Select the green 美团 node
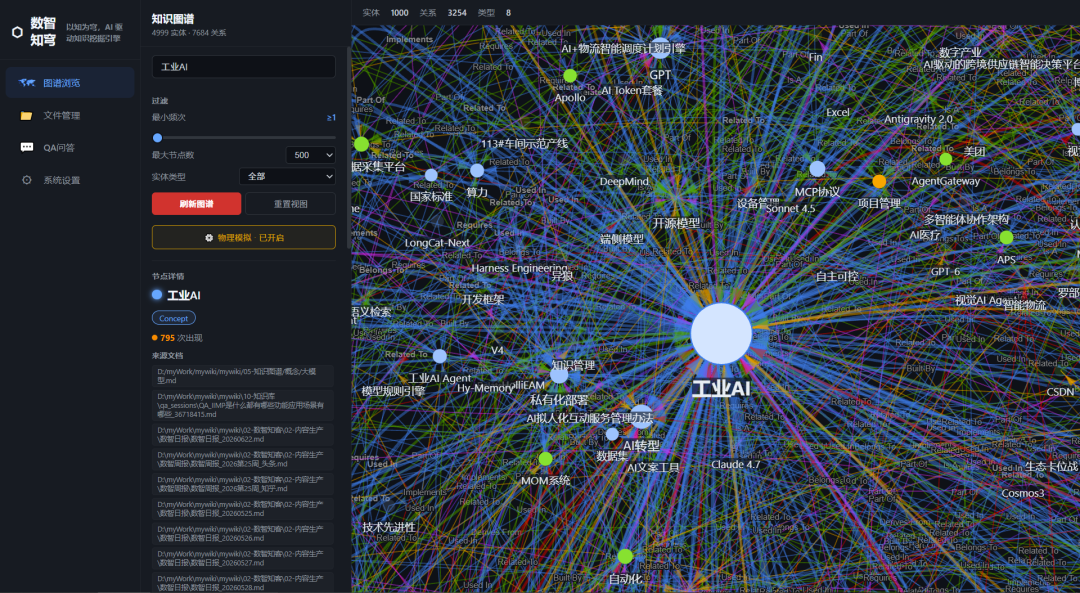Screen dimensions: 1080x593 click(x=946, y=159)
